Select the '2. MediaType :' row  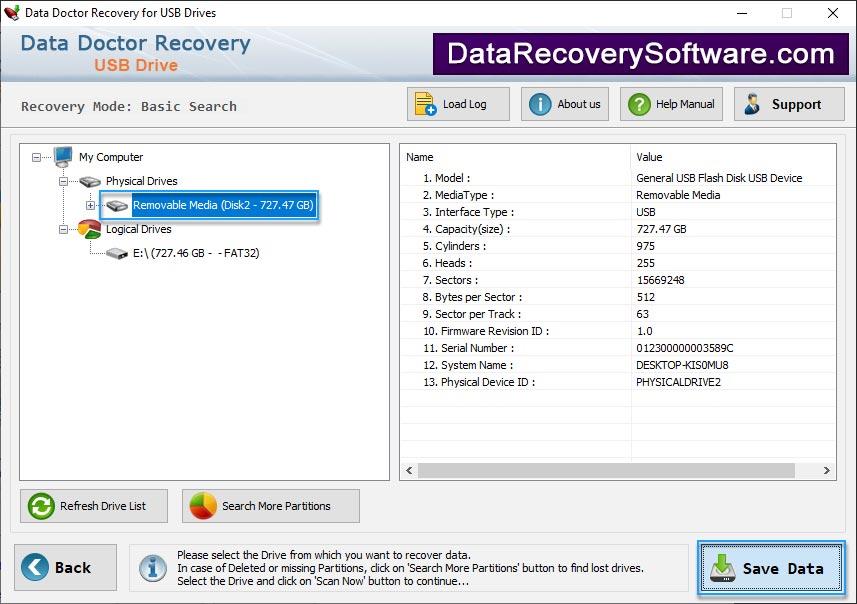618,195
